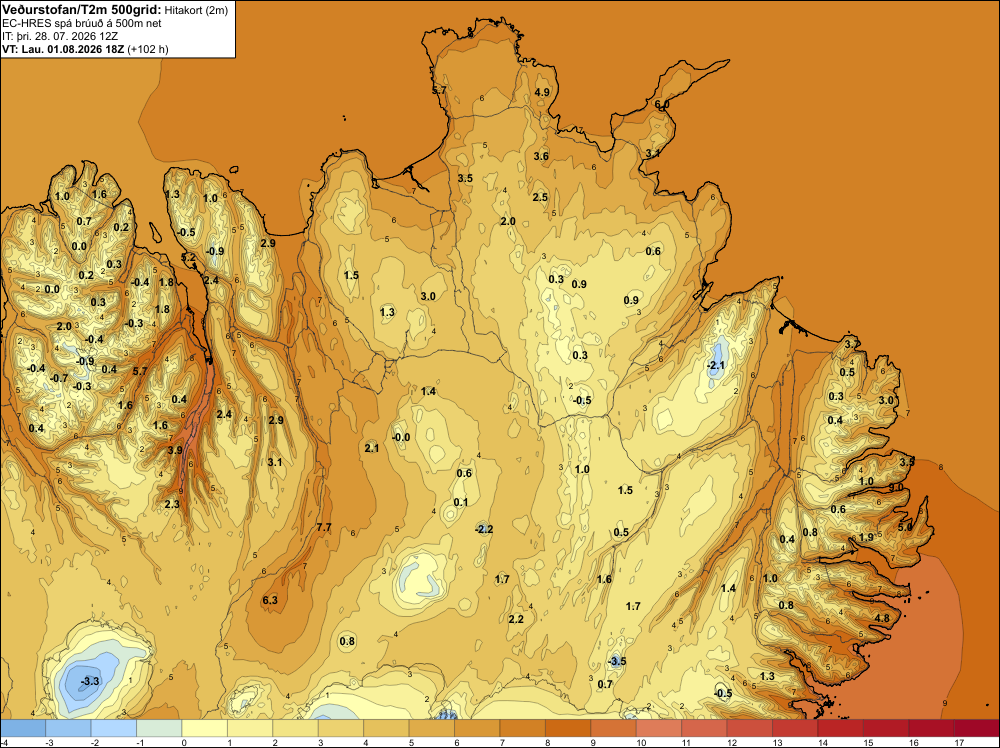Click the '-2.2' temperature value
1000x748 pixels.
[x=484, y=529]
